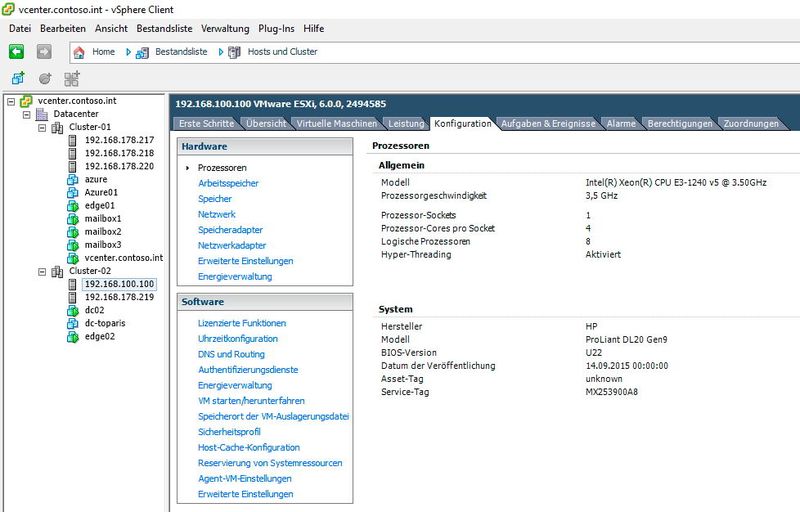Viewport: 800px width, 512px height.
Task: Open the DNS und Routing link
Action: 231,354
